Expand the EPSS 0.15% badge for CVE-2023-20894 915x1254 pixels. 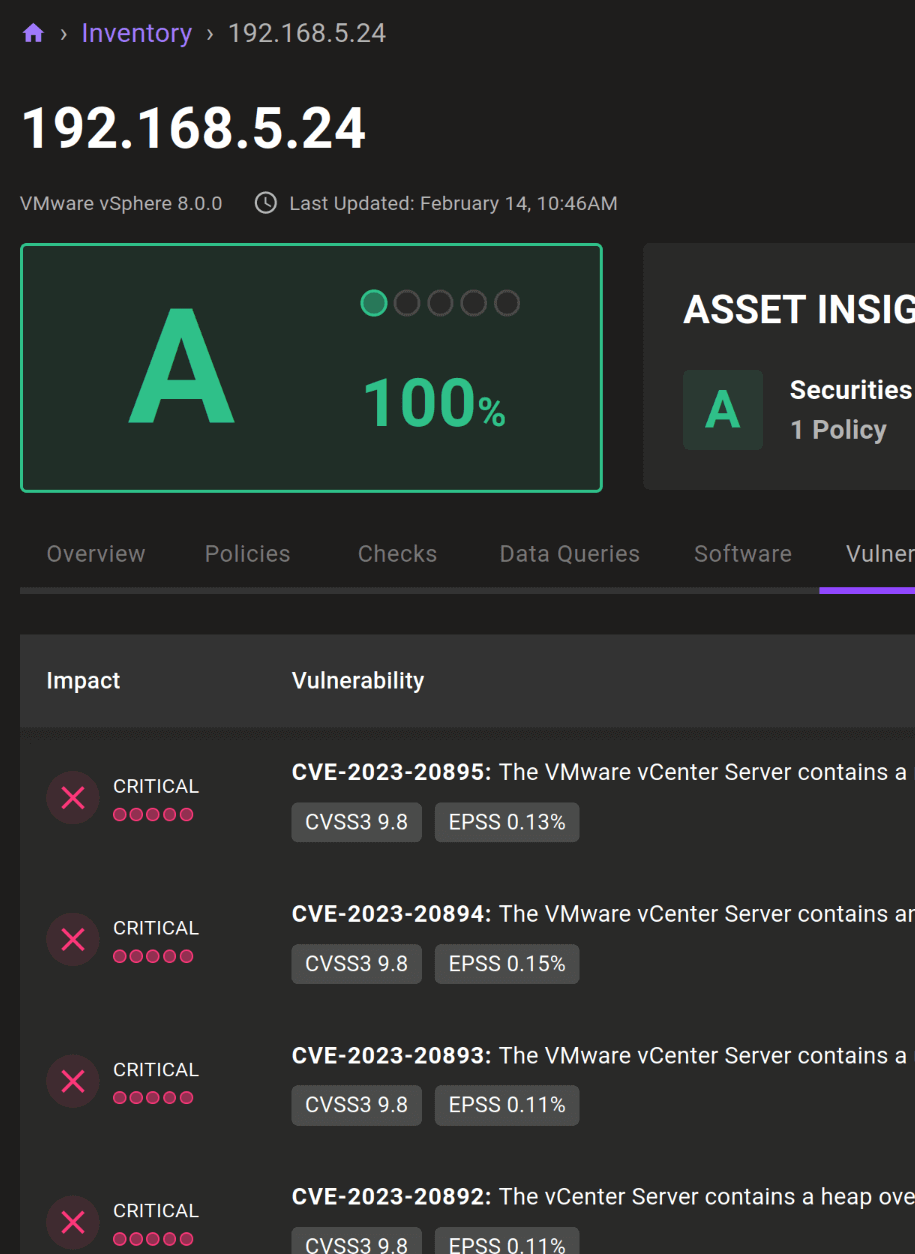click(x=506, y=963)
